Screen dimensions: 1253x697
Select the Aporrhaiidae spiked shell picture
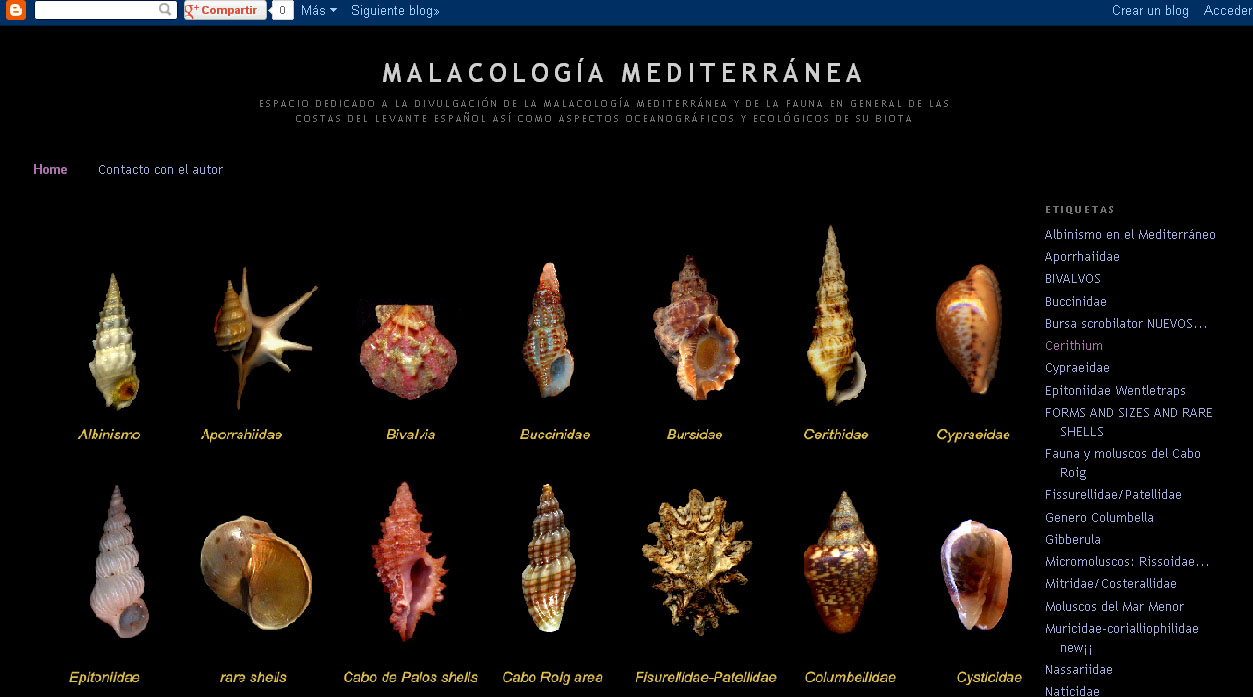point(257,338)
